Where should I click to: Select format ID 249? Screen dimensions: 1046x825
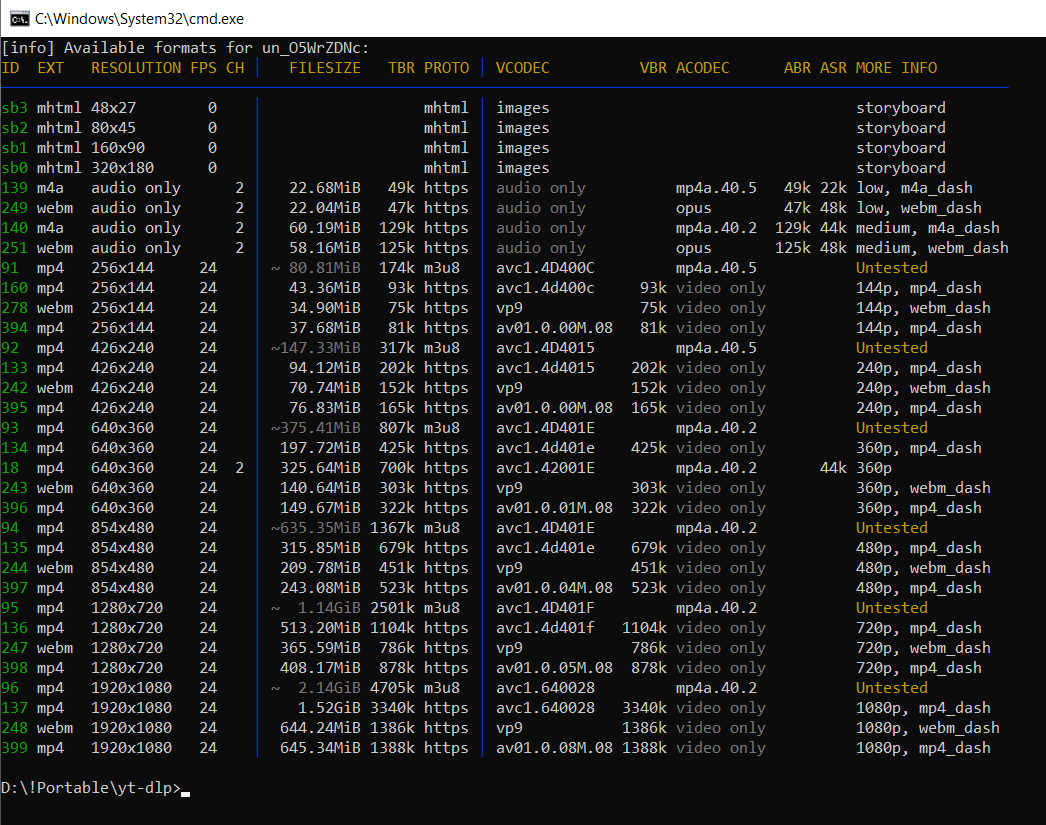coord(15,208)
